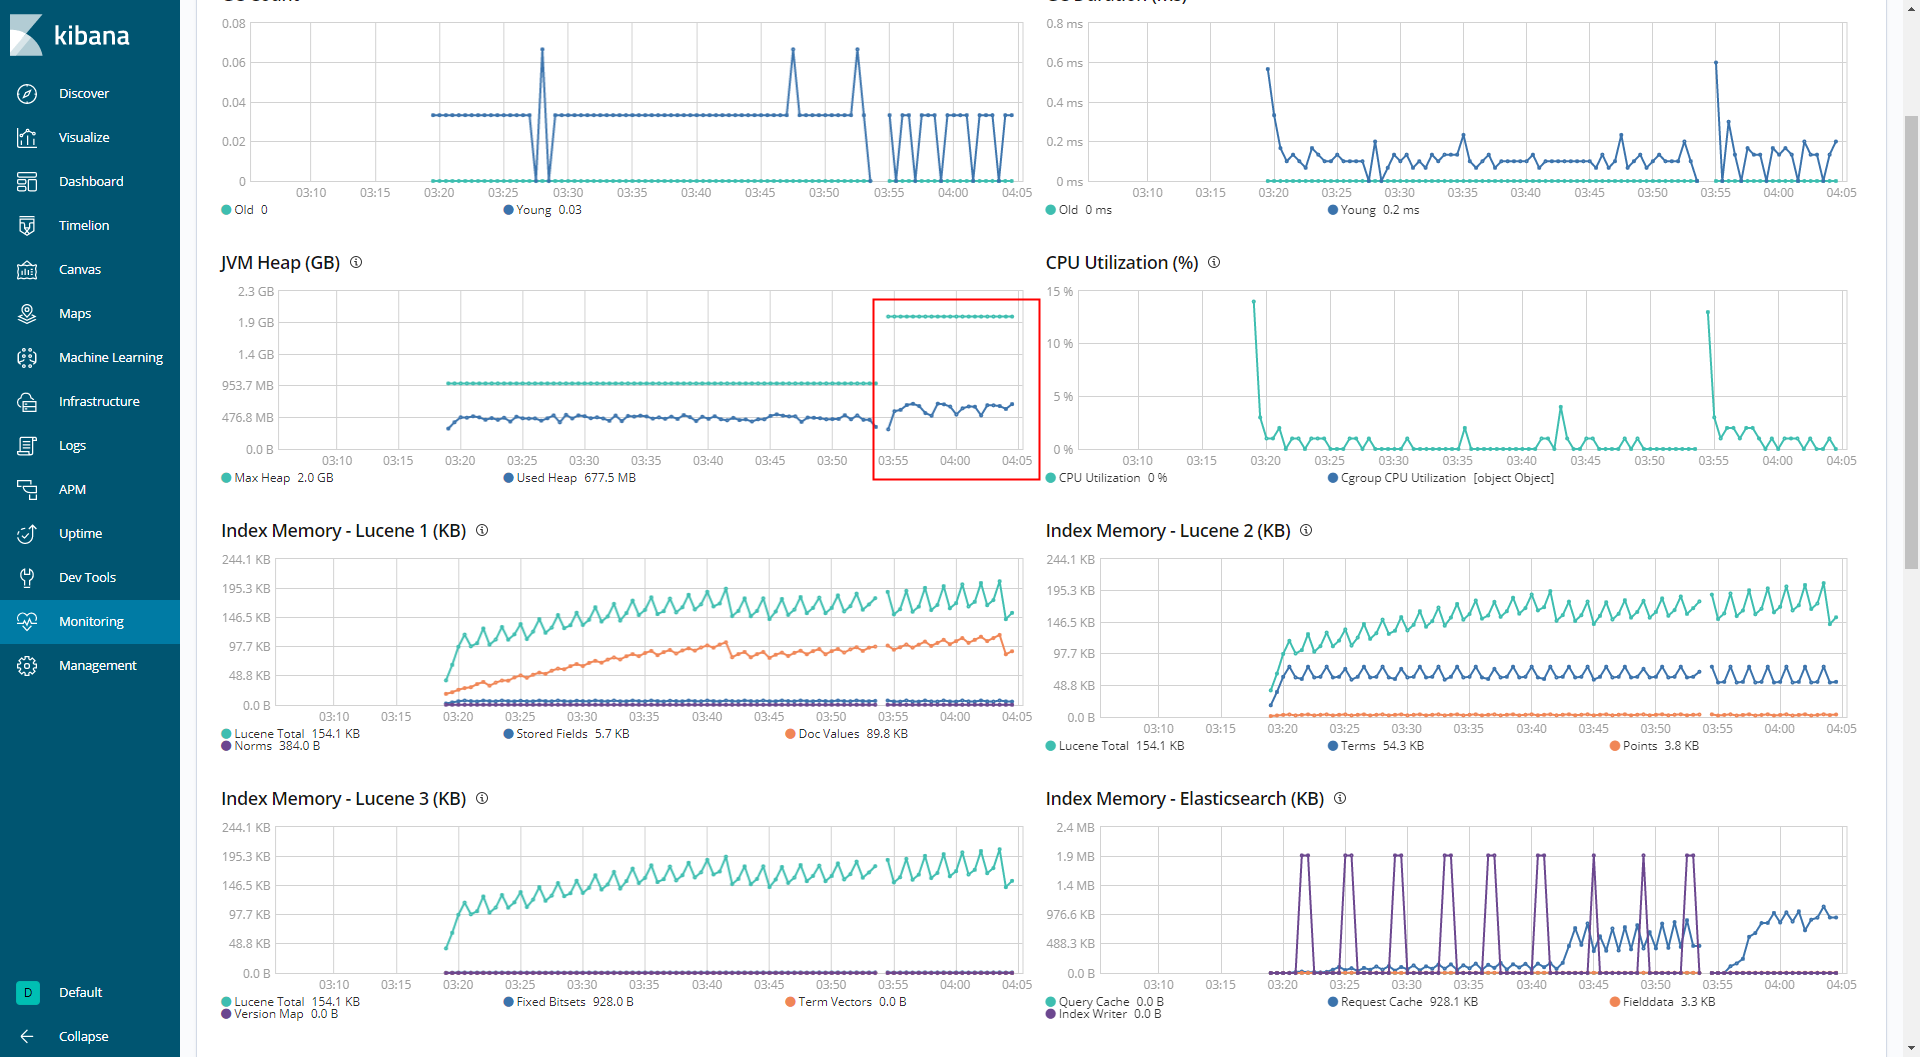Image resolution: width=1920 pixels, height=1057 pixels.
Task: Click the JVM Heap info icon
Action: coord(356,262)
